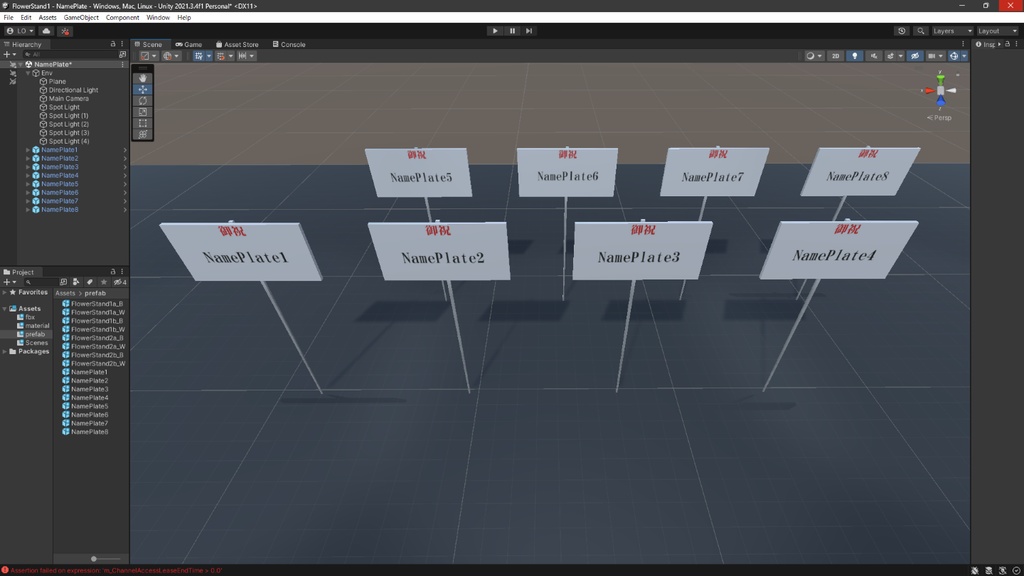The height and width of the screenshot is (576, 1024).
Task: Switch to the Game tab
Action: pos(189,44)
